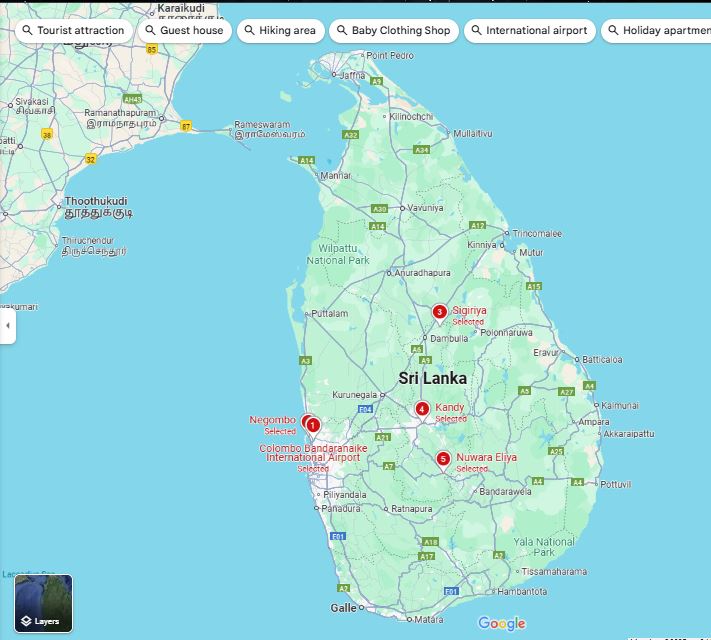Viewport: 711px width, 640px height.
Task: Click the Google logo on the map
Action: click(x=501, y=624)
